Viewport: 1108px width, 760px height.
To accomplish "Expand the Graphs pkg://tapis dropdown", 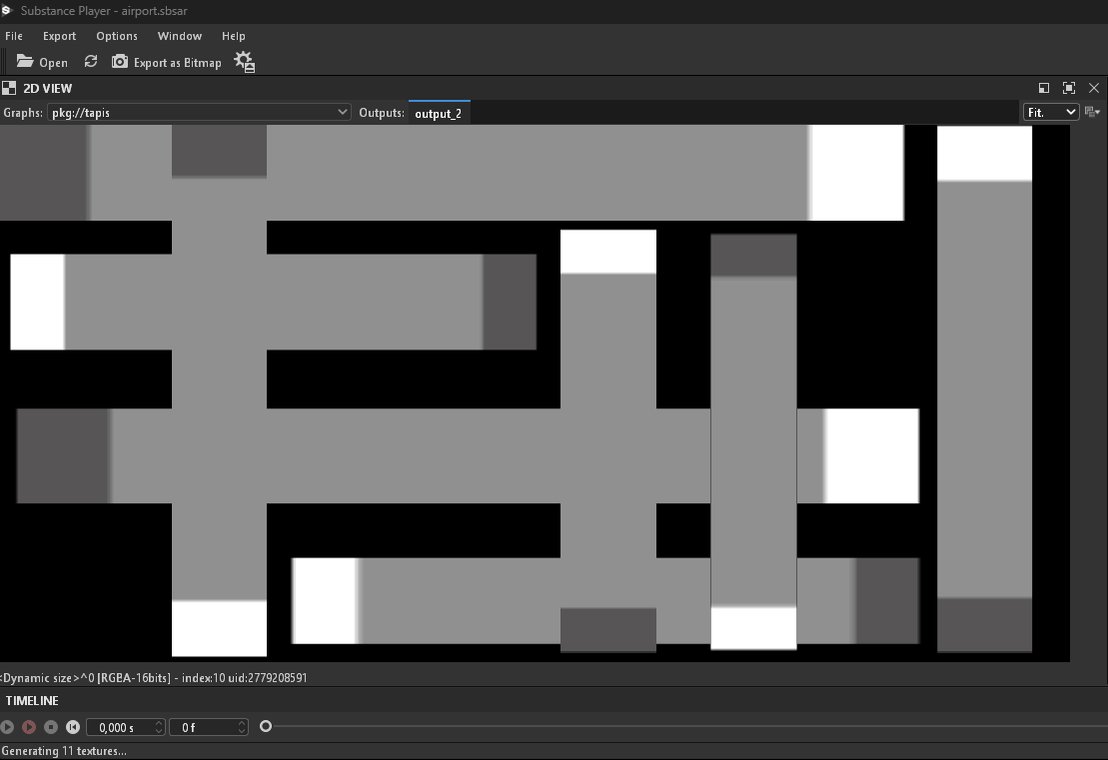I will click(x=199, y=112).
